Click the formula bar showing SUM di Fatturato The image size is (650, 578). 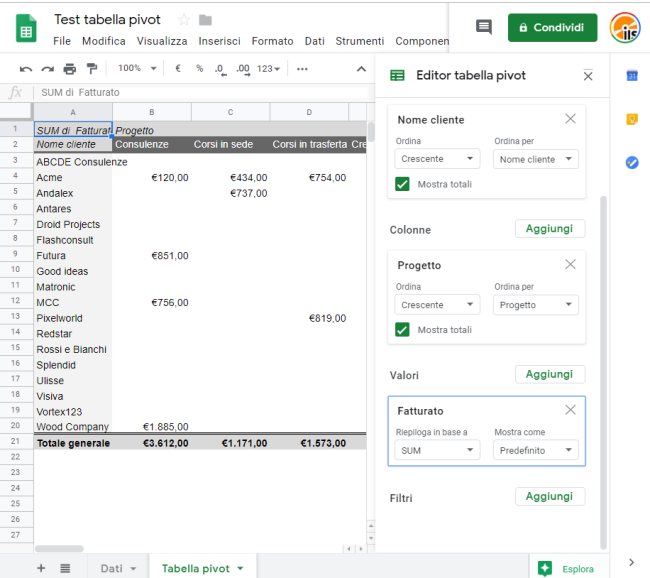point(200,93)
